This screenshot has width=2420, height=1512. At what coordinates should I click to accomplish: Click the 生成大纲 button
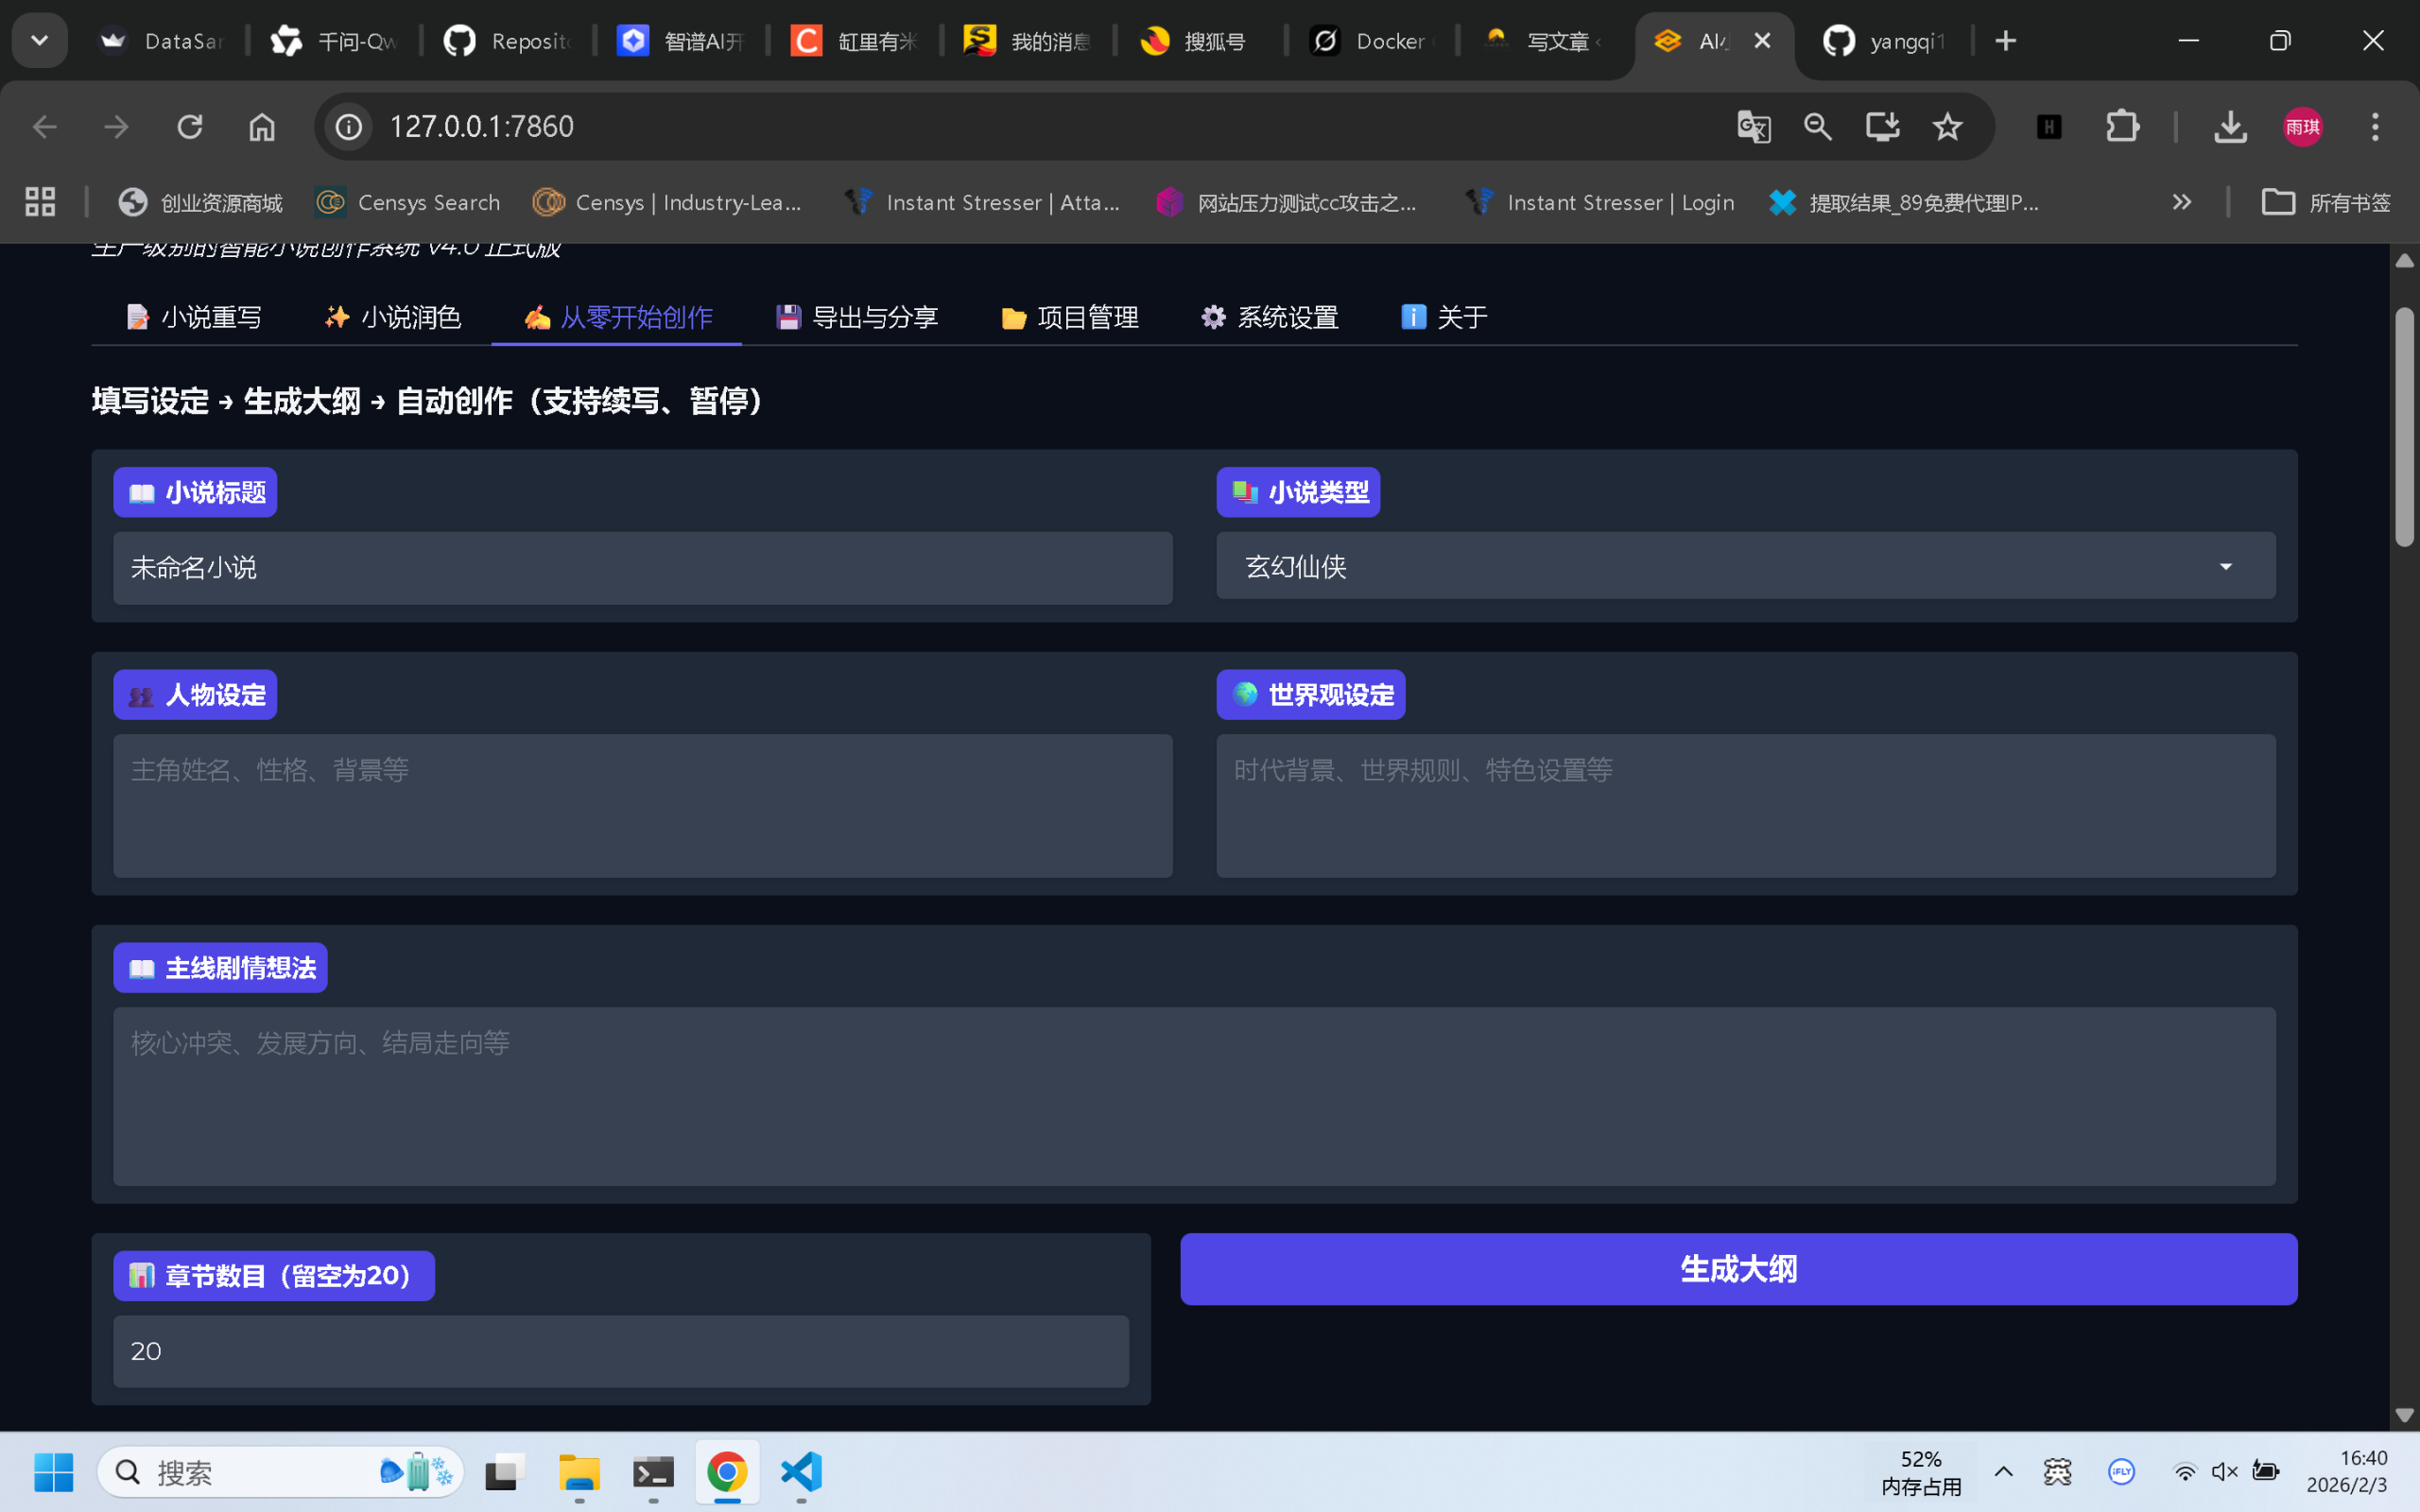(1738, 1269)
